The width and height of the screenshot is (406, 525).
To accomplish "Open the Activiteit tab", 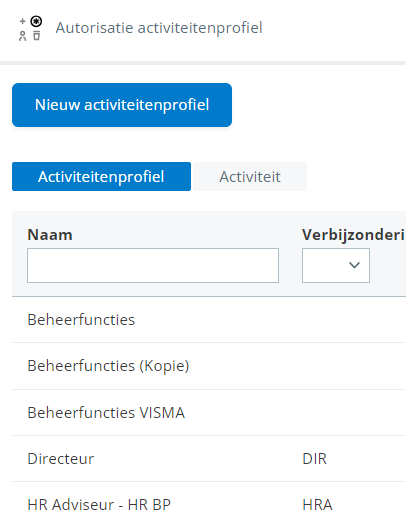I will pyautogui.click(x=250, y=176).
